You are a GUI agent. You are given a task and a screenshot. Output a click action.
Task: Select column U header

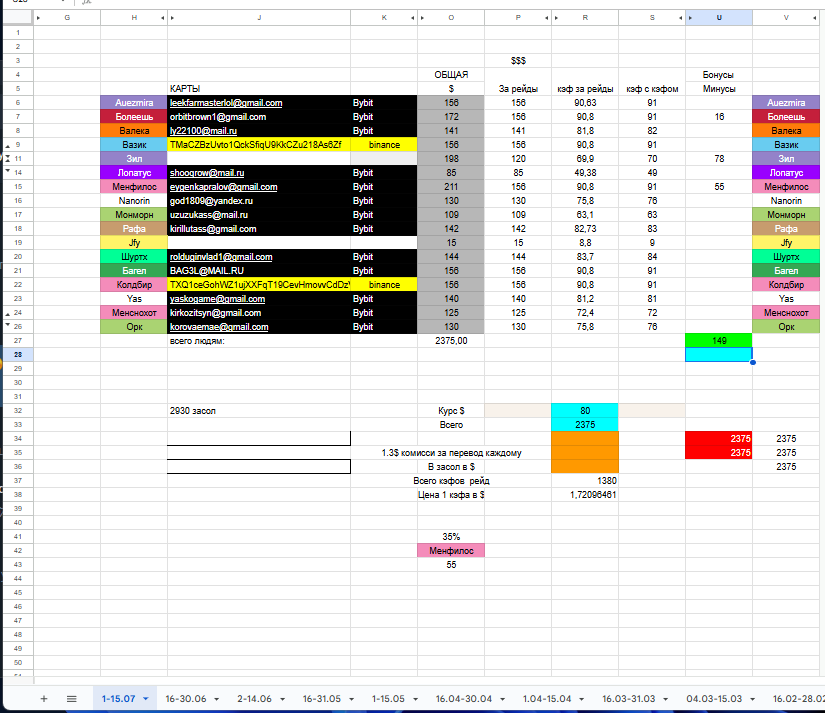(x=719, y=18)
